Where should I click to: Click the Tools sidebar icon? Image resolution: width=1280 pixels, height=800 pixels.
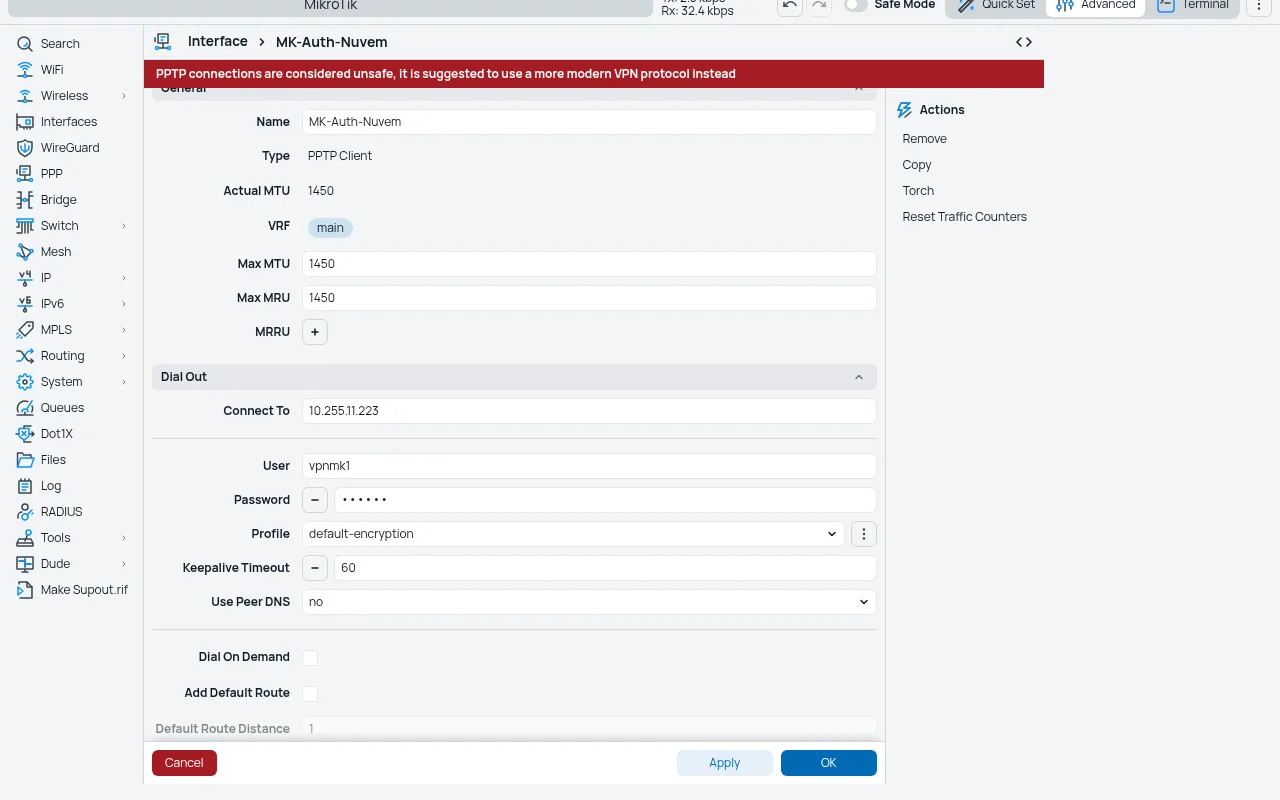pos(25,538)
